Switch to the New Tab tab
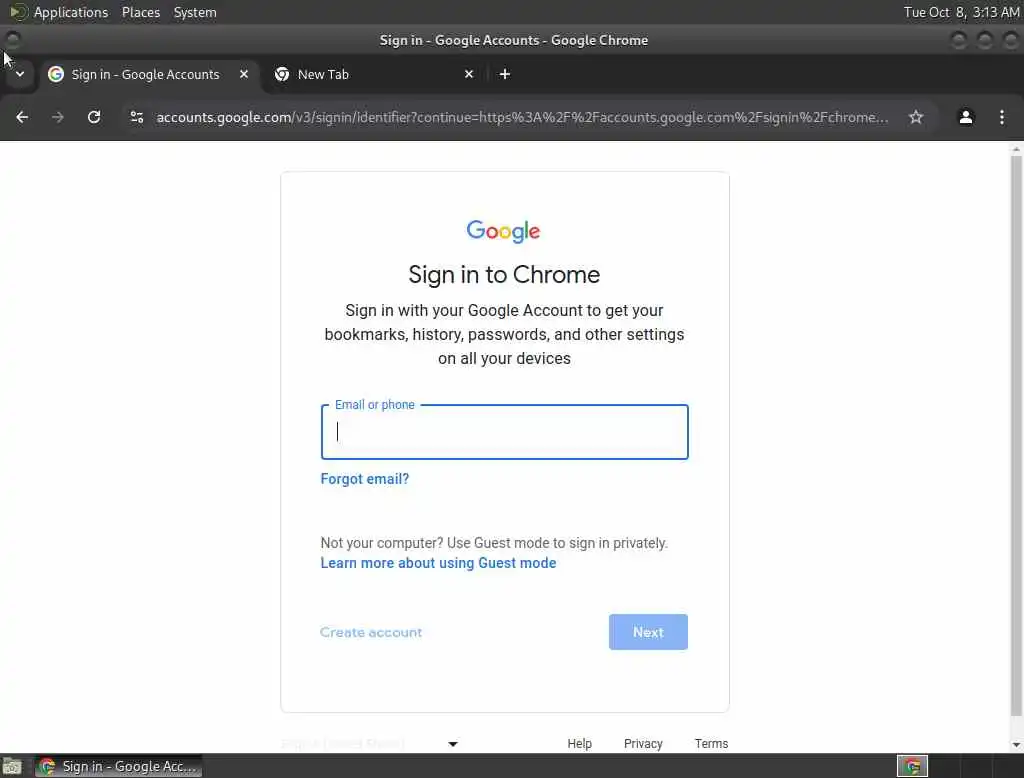 (x=375, y=74)
